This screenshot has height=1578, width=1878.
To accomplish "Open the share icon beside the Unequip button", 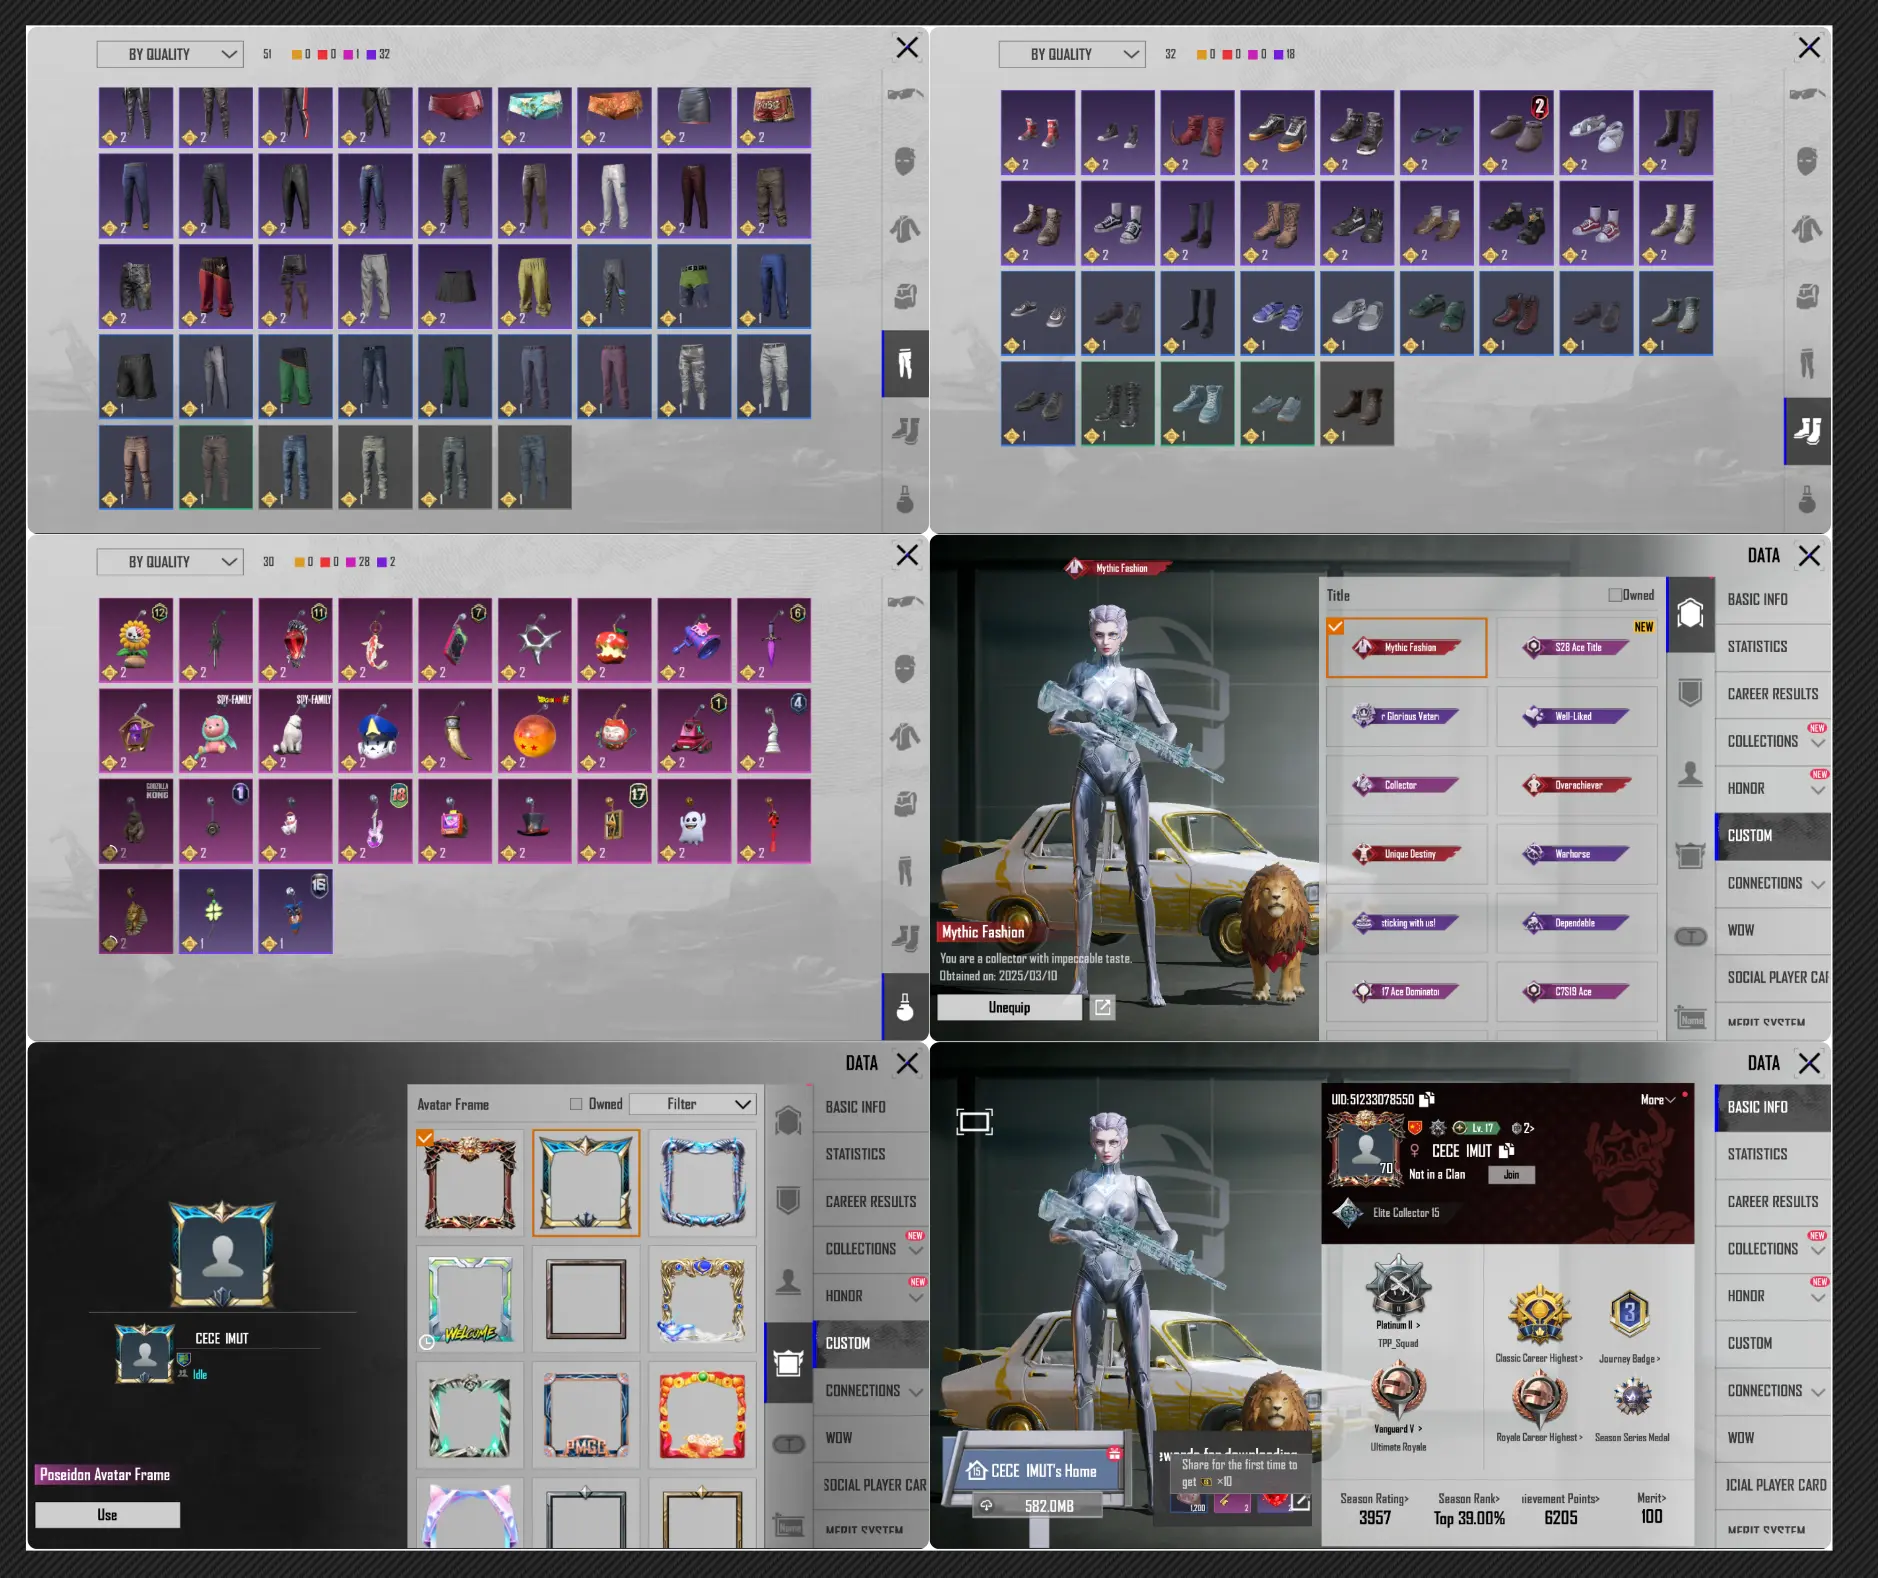I will [1102, 1007].
